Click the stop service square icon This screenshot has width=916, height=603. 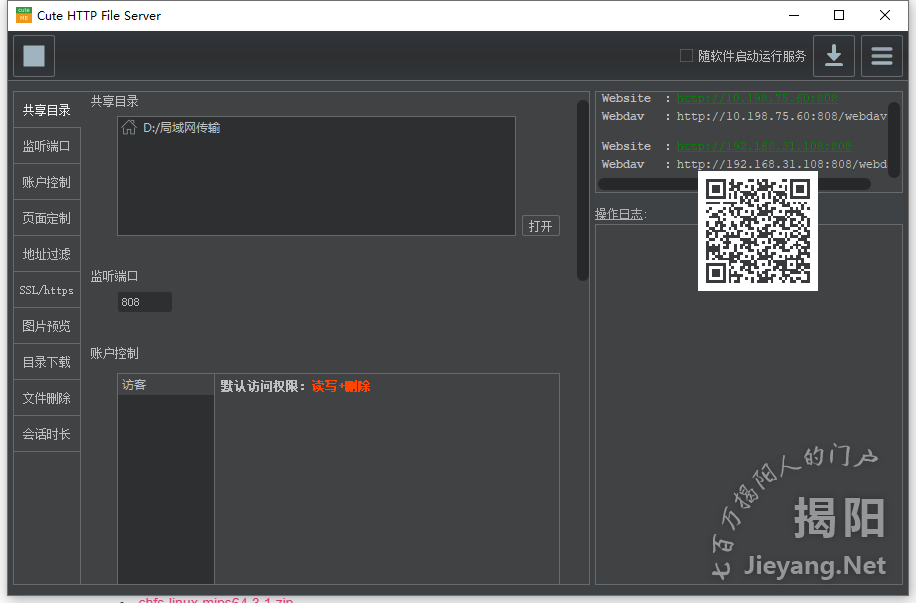coord(33,55)
